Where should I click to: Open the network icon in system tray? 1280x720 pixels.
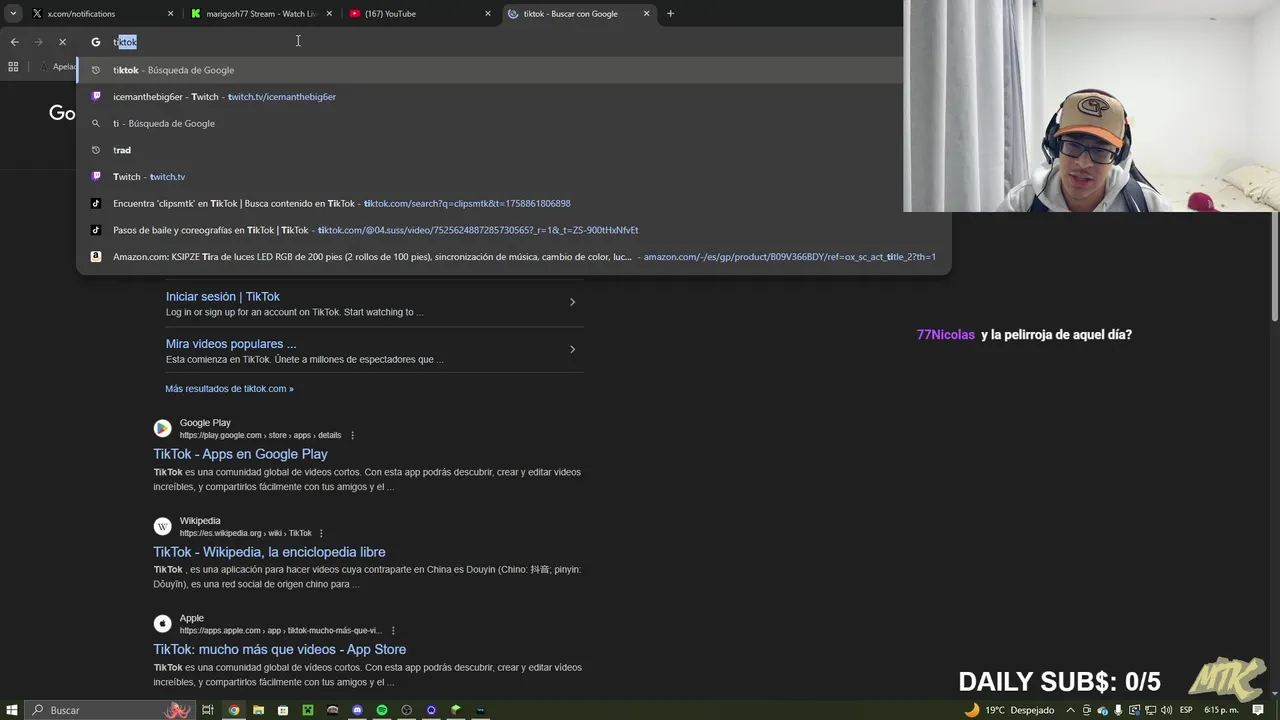coord(1150,710)
